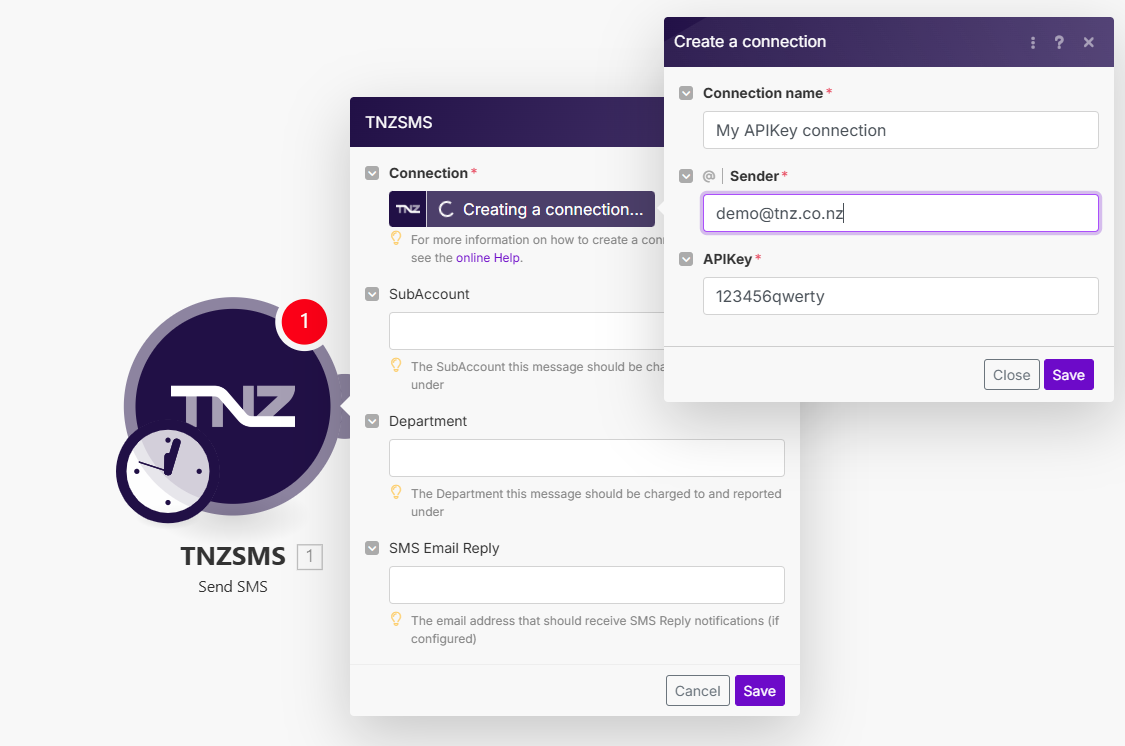The image size is (1125, 746).
Task: Click the question mark help icon in dialog header
Action: click(1059, 42)
